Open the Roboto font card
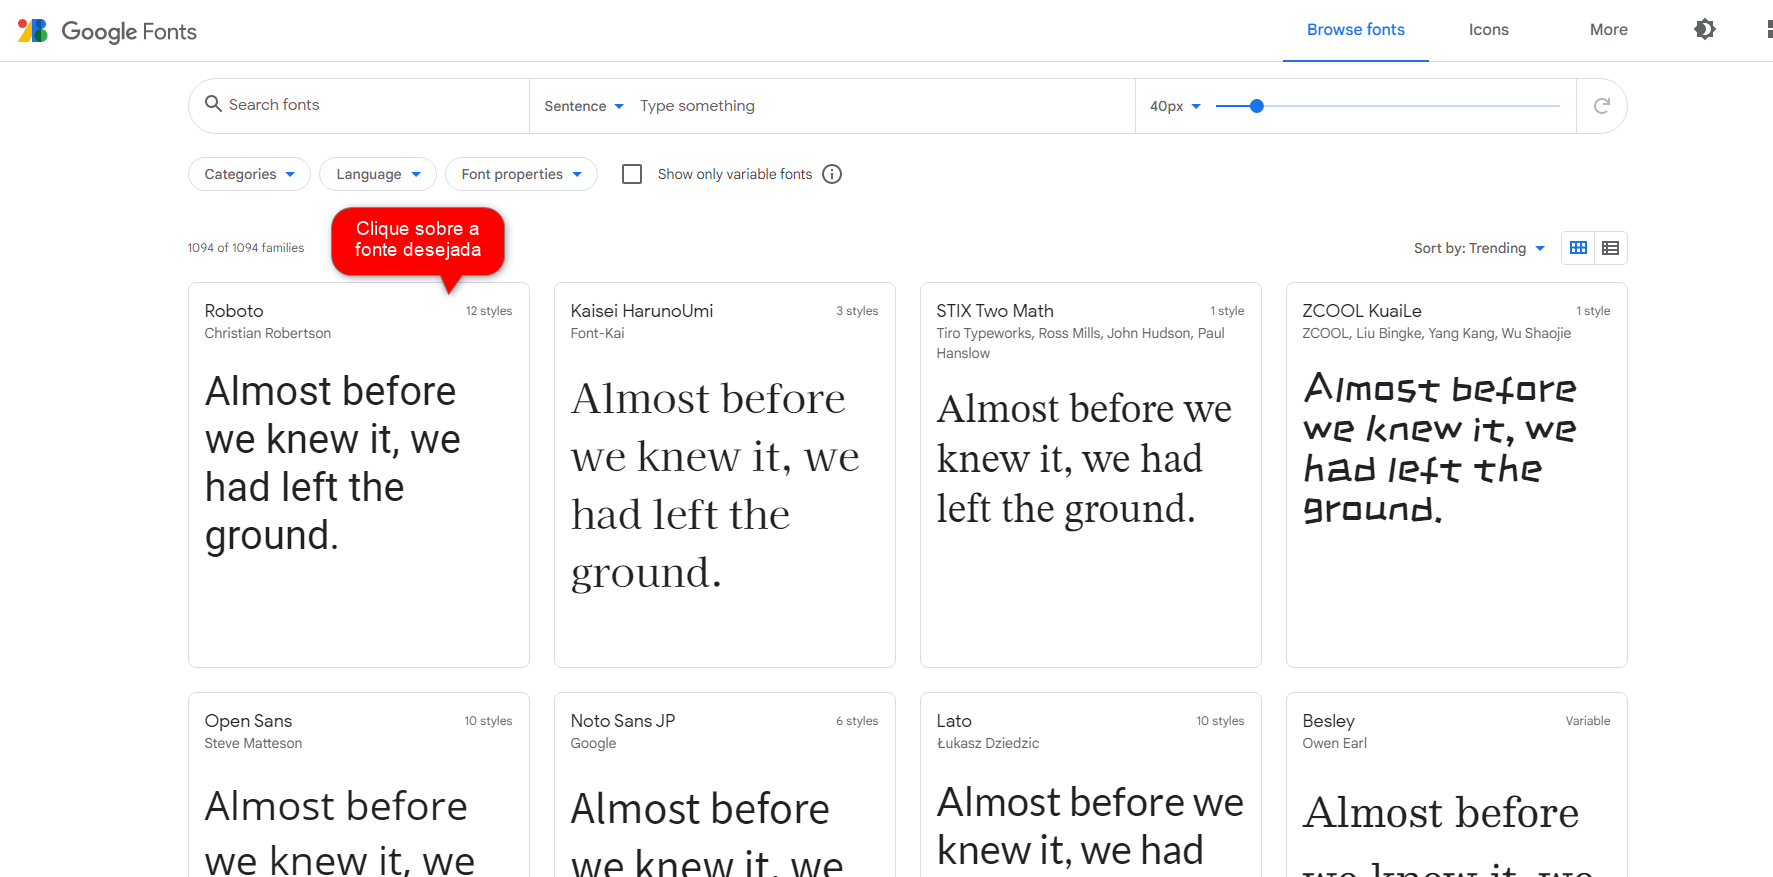This screenshot has height=877, width=1773. click(359, 475)
